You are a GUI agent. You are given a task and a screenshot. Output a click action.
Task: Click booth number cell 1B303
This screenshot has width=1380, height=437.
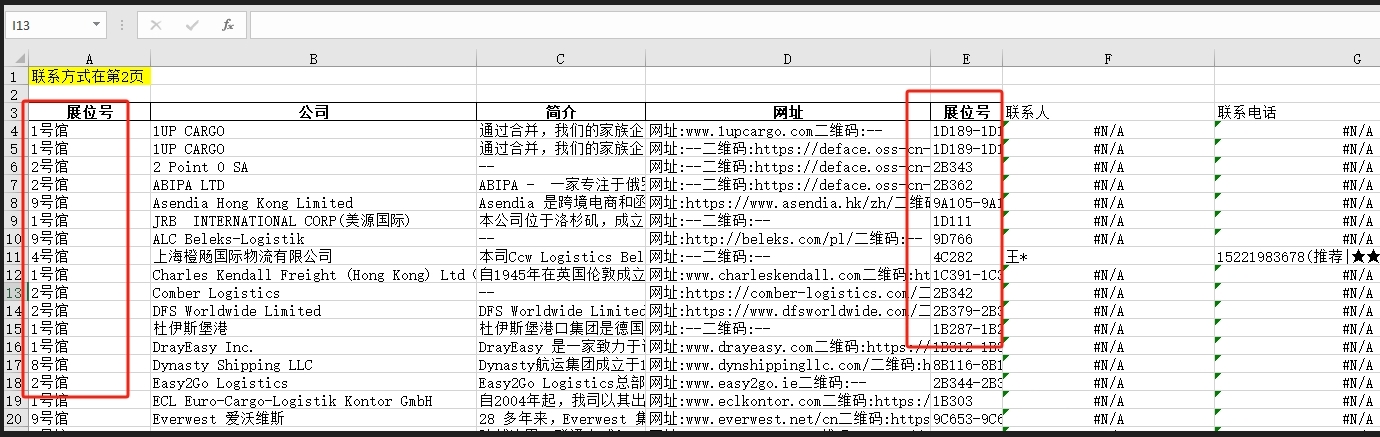(966, 400)
